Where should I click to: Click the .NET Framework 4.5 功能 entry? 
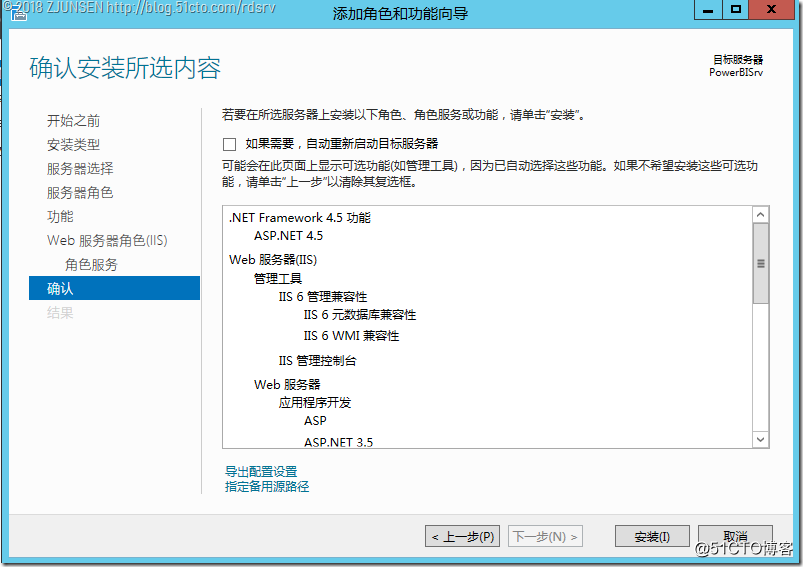click(300, 218)
